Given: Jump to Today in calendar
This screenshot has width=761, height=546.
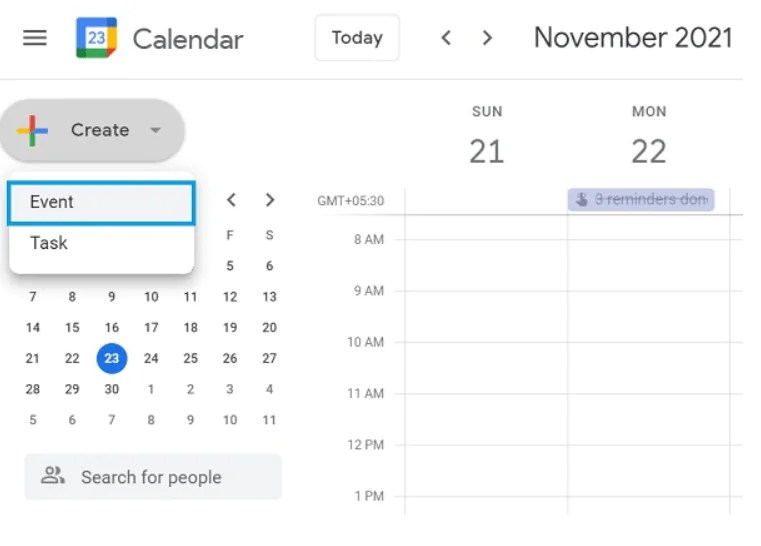Looking at the screenshot, I should [x=357, y=38].
